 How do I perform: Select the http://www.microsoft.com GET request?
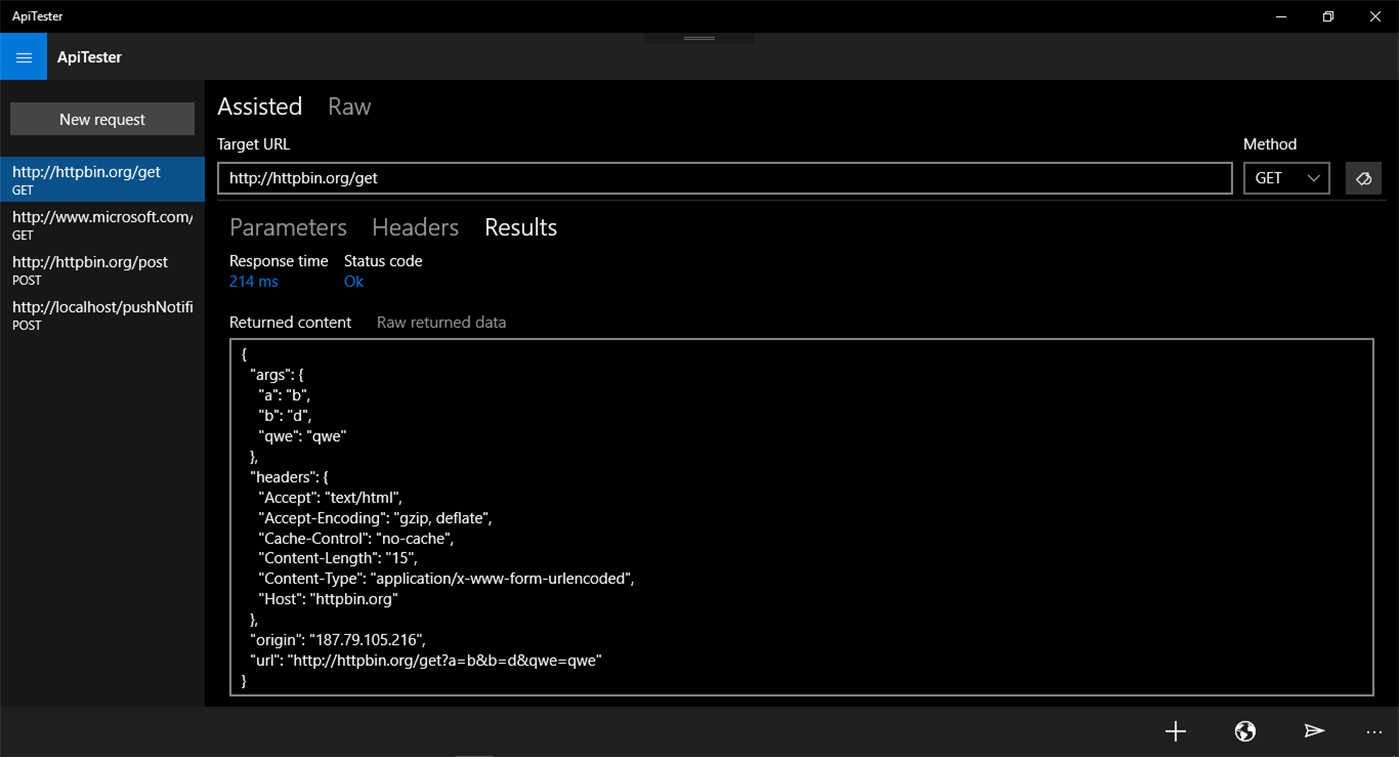click(x=101, y=225)
